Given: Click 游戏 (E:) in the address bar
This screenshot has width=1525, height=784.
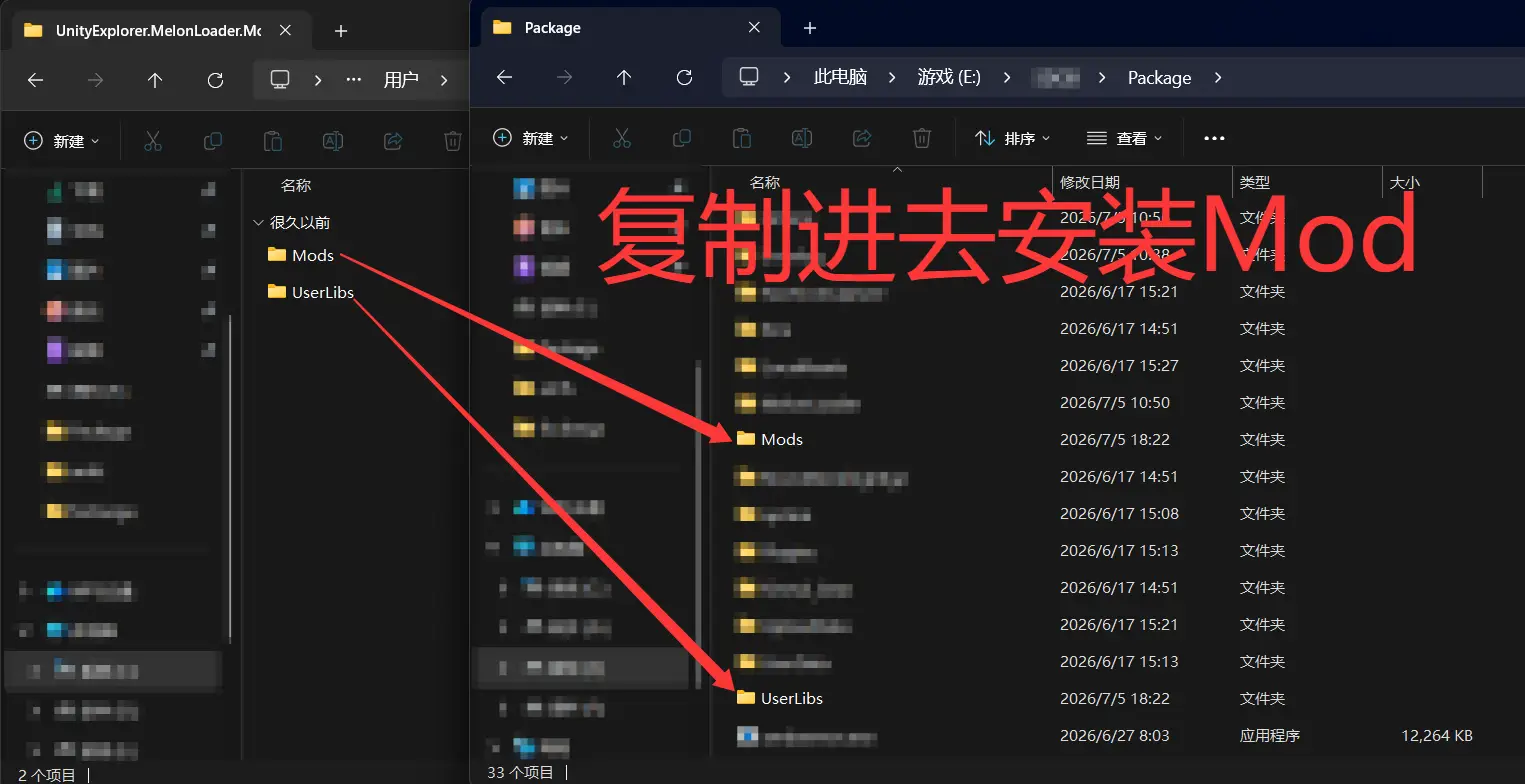Looking at the screenshot, I should pyautogui.click(x=949, y=77).
